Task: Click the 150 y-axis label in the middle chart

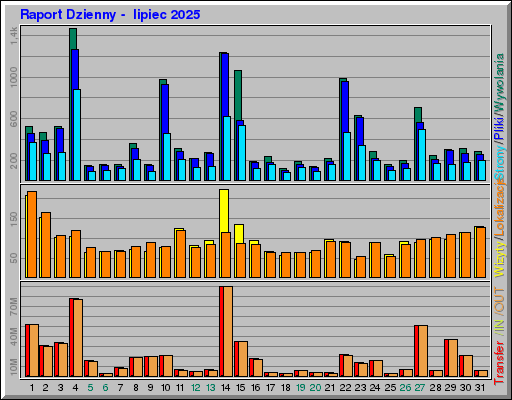Action: click(x=14, y=219)
